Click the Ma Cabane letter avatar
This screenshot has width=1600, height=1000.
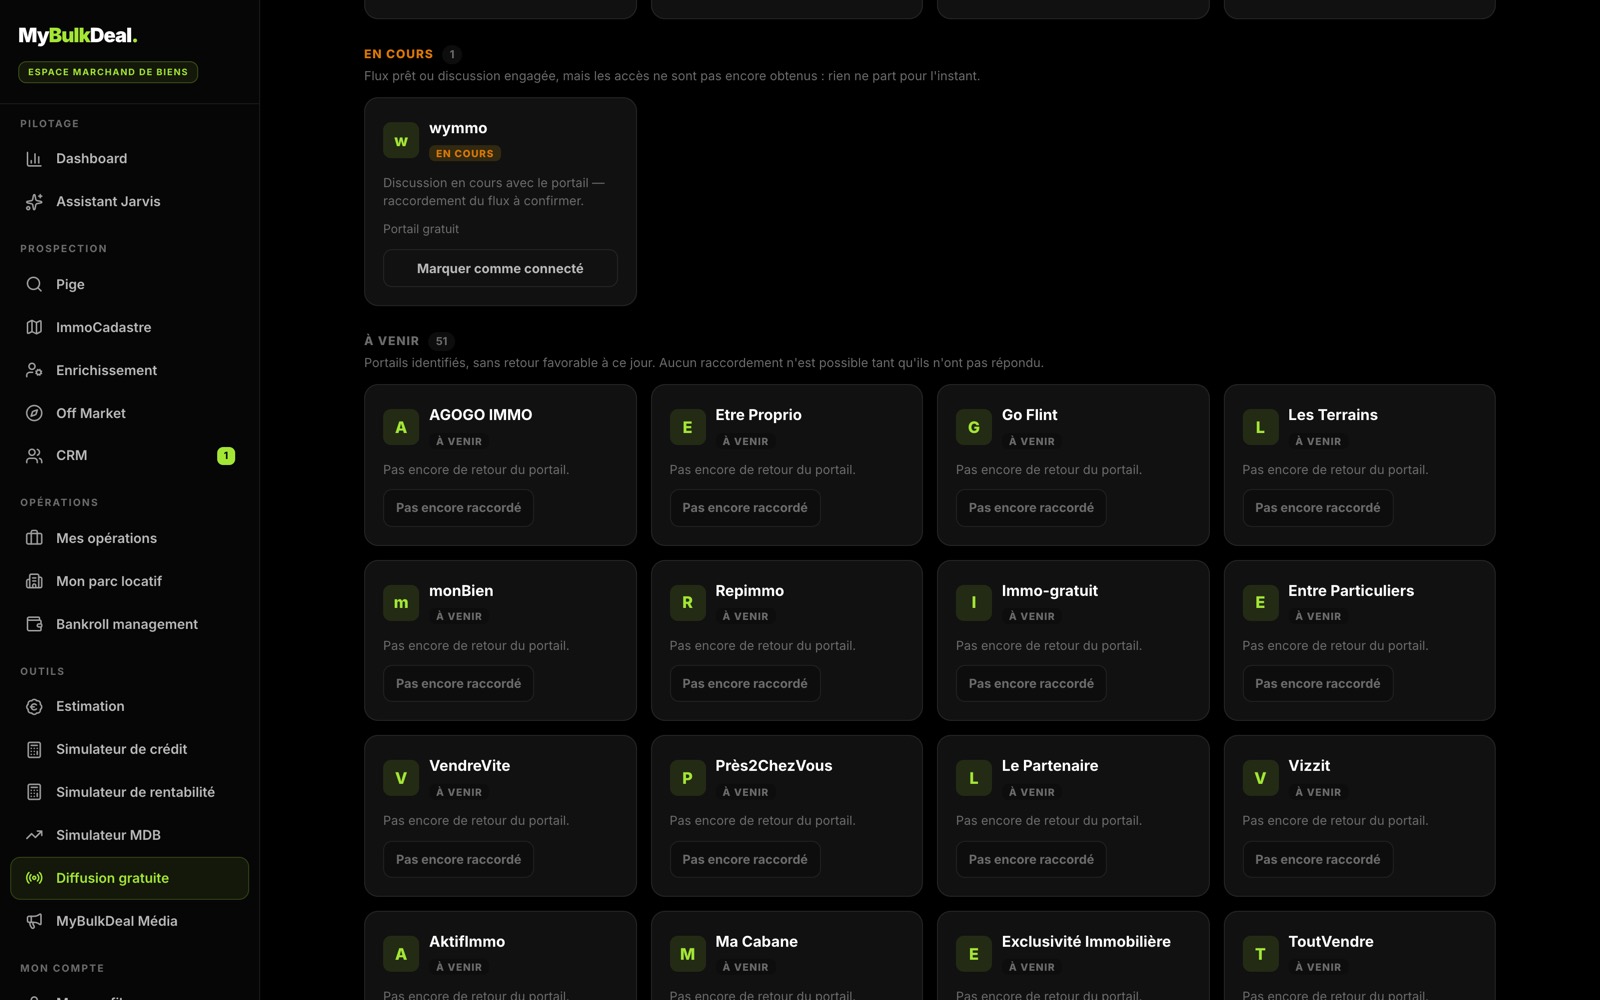687,954
